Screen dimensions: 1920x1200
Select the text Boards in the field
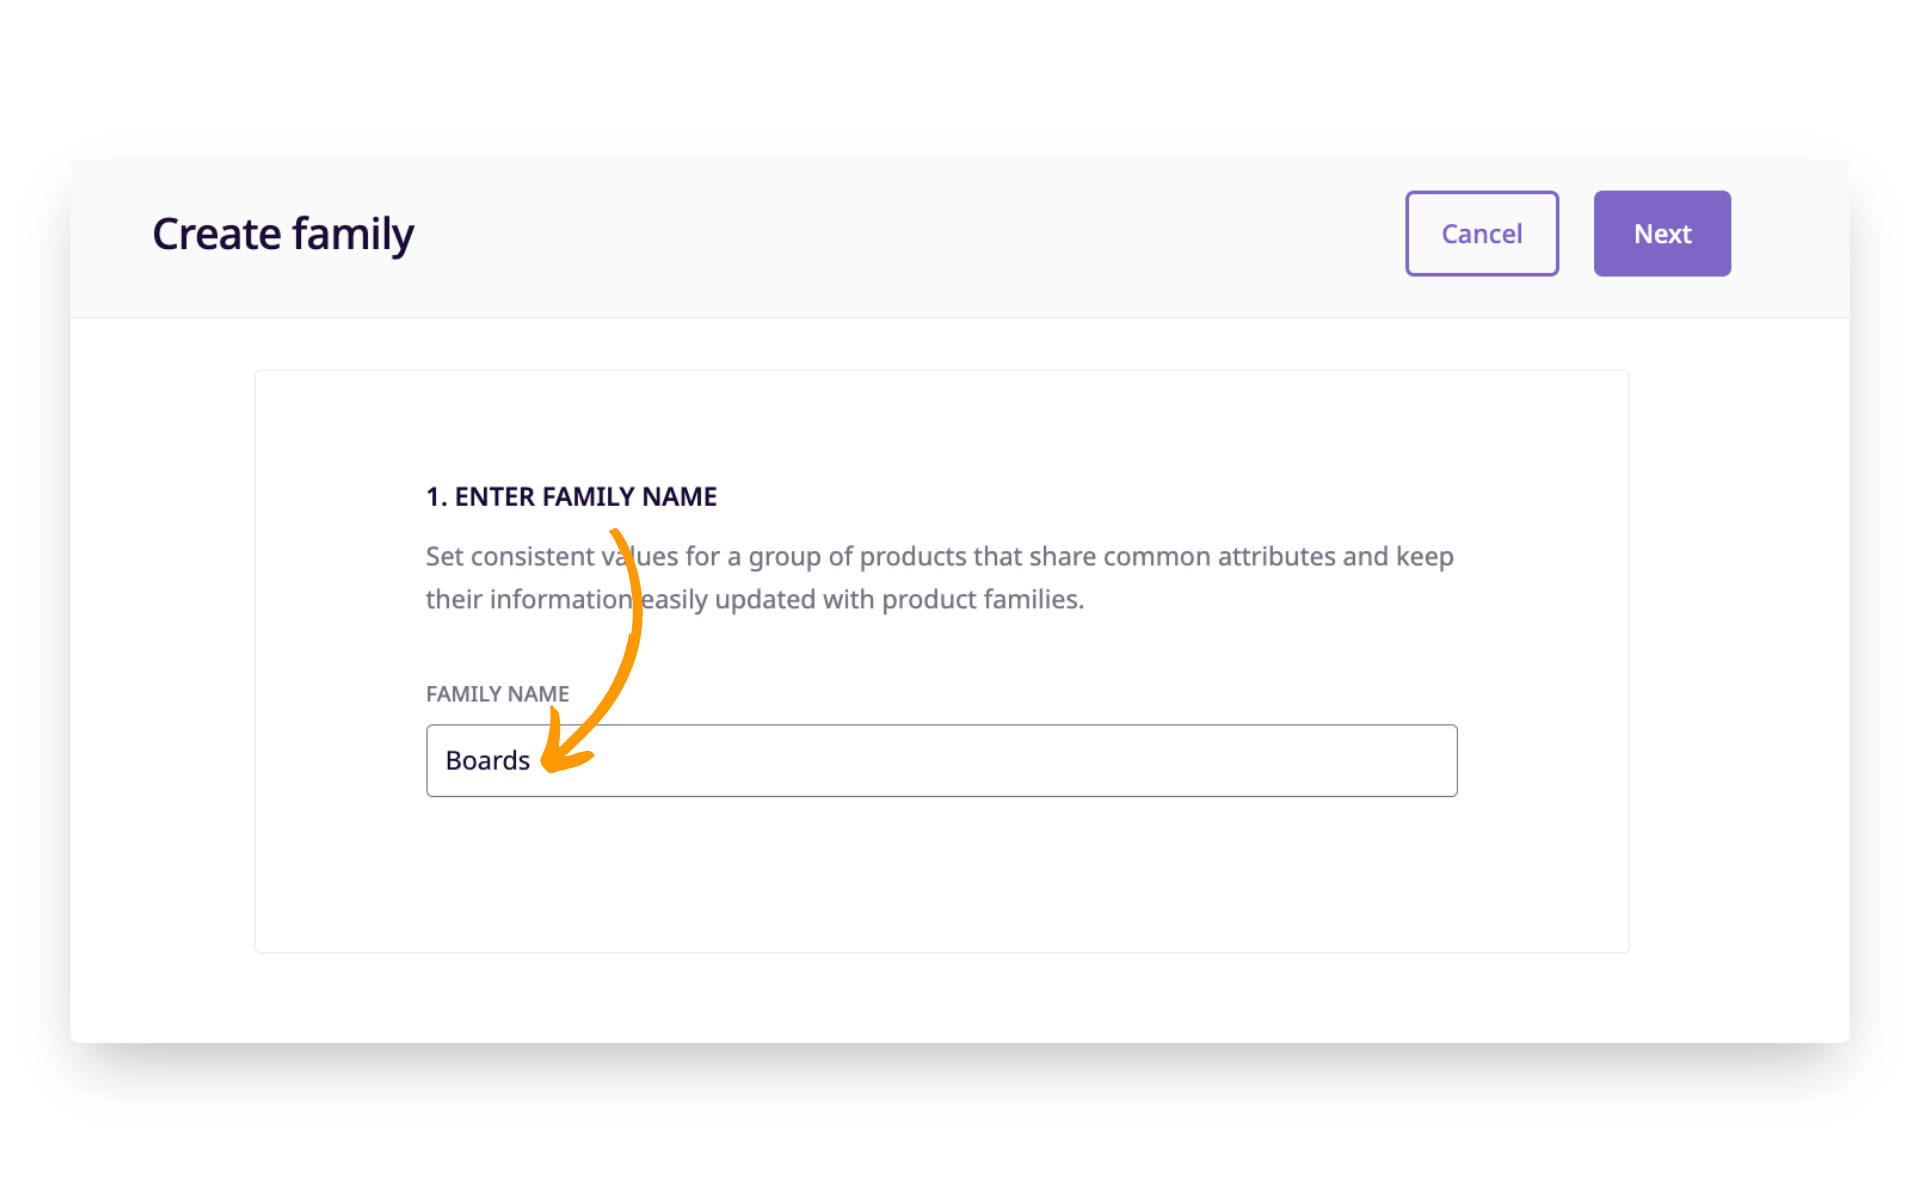[487, 760]
